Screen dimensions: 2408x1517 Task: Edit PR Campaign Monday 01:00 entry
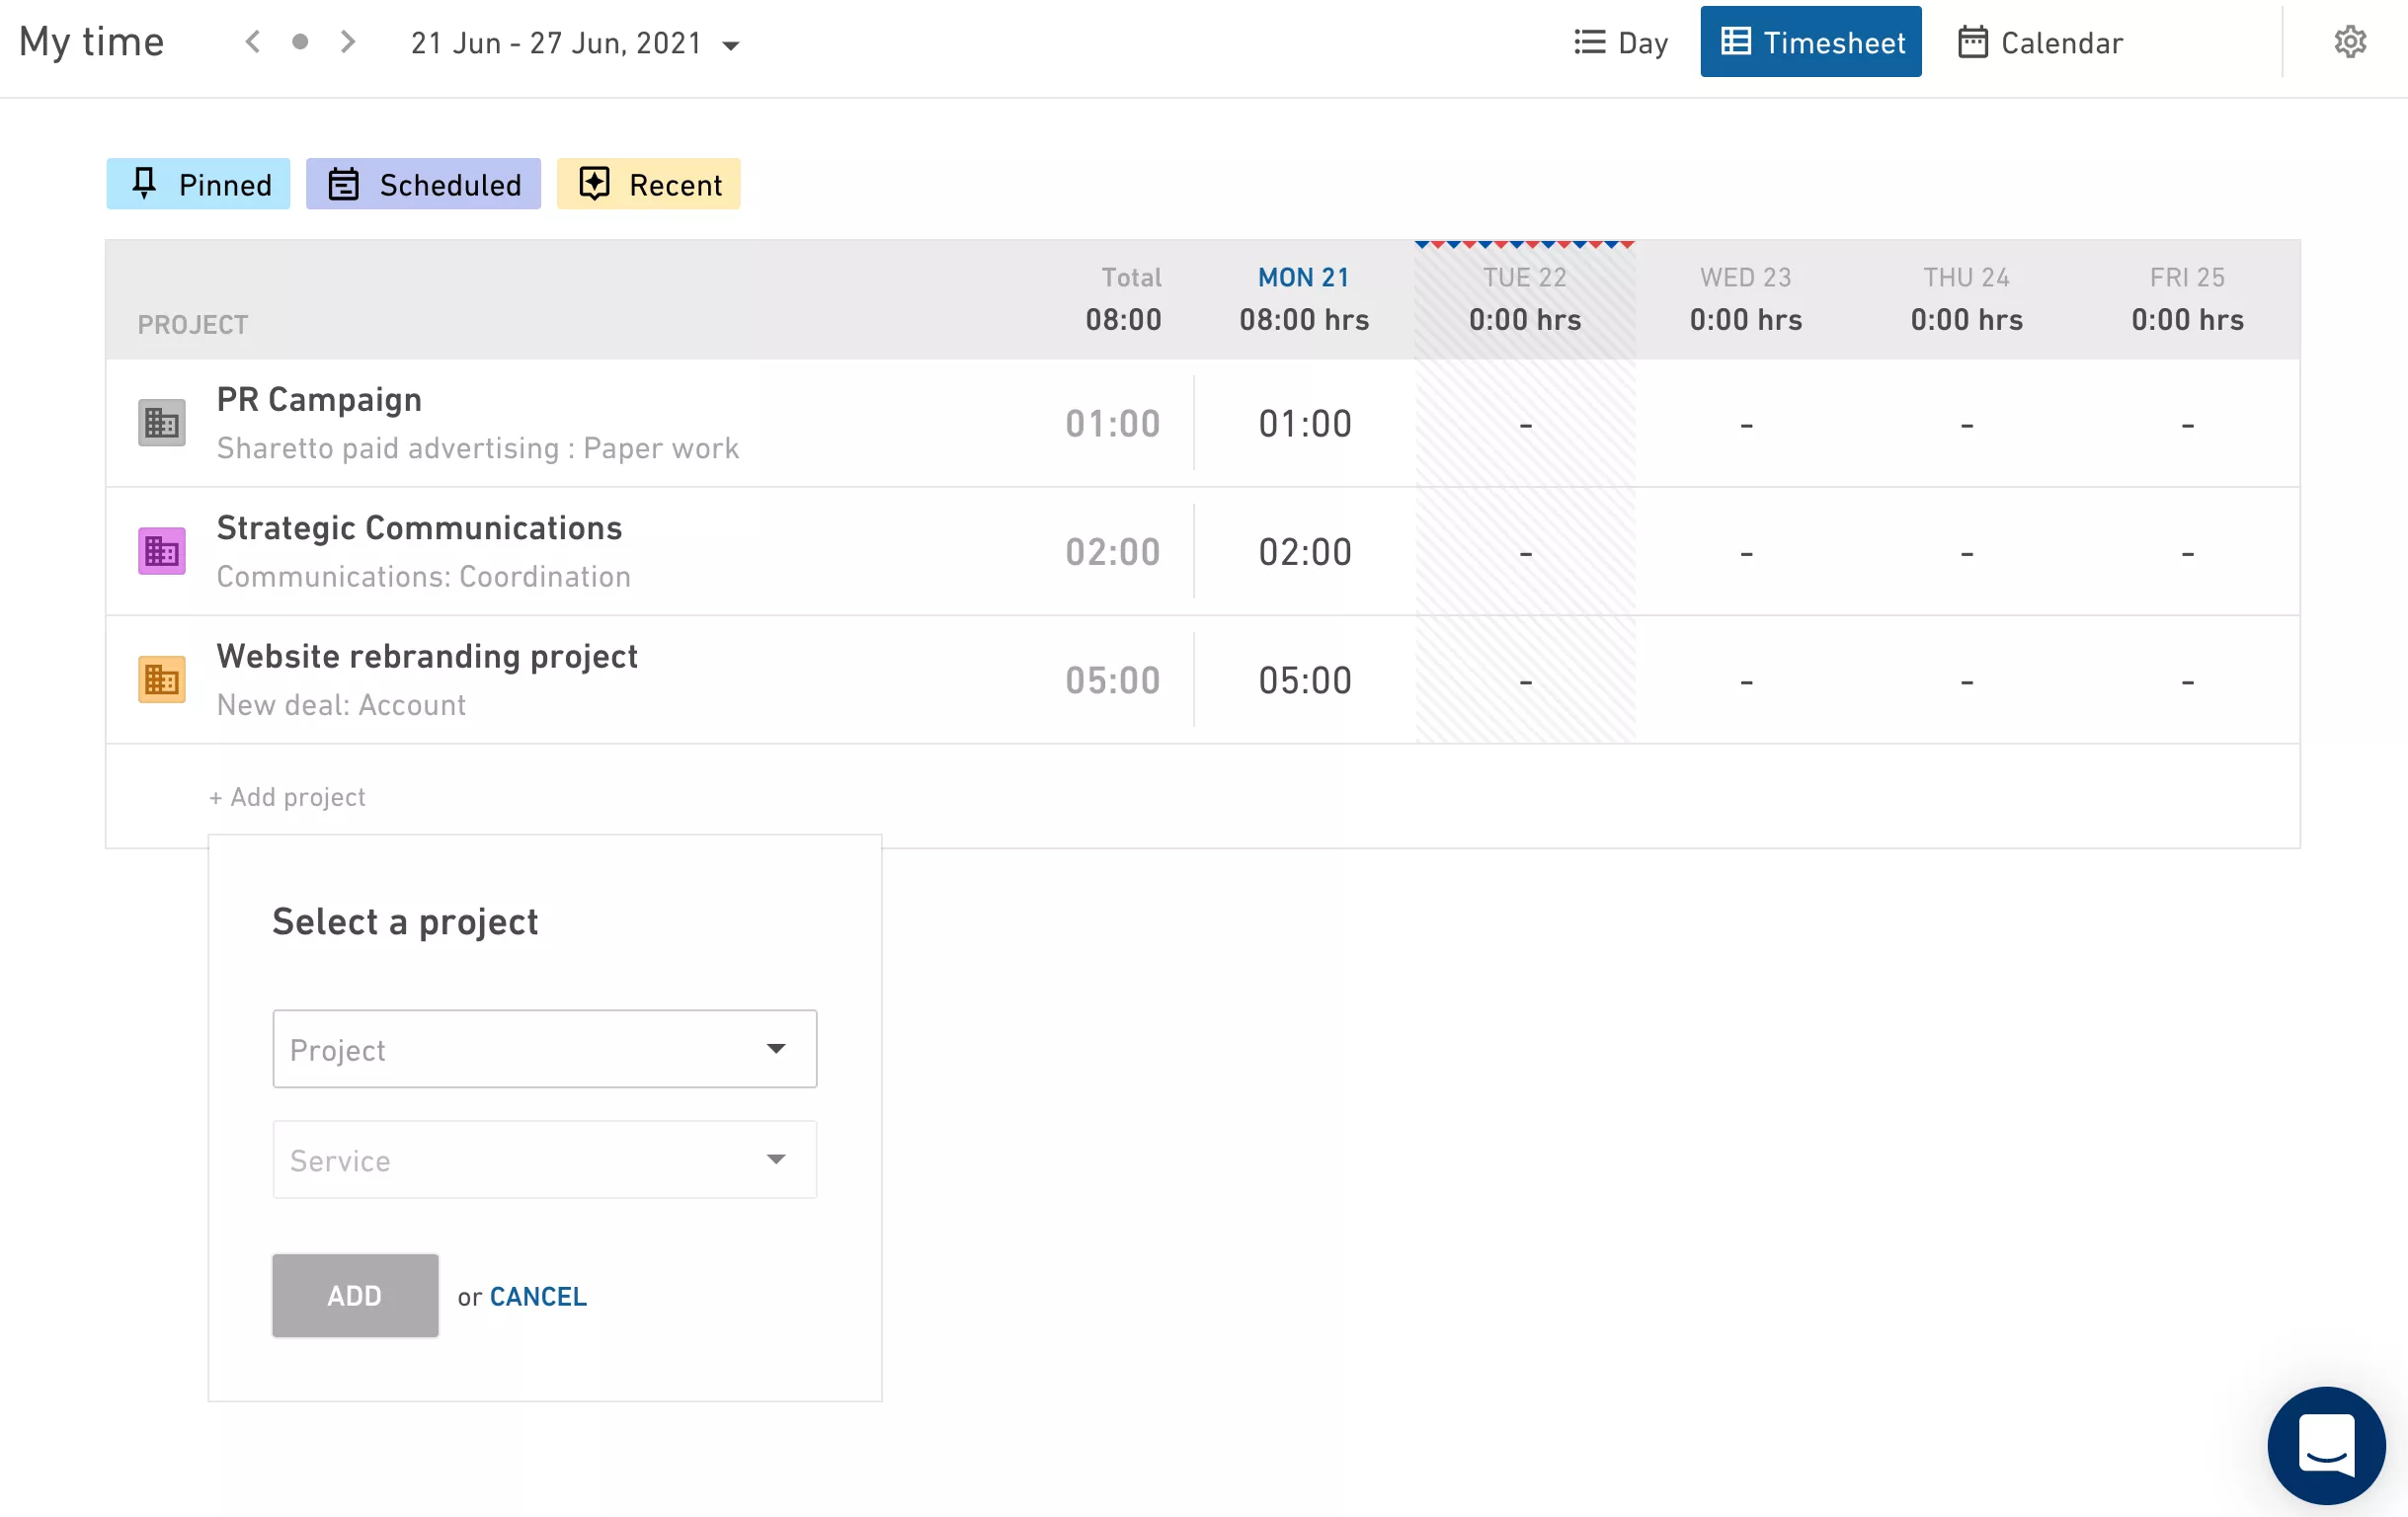pyautogui.click(x=1305, y=423)
